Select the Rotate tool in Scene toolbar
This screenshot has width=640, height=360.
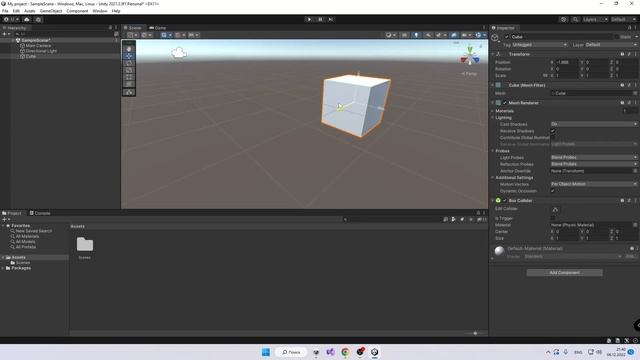click(x=129, y=63)
